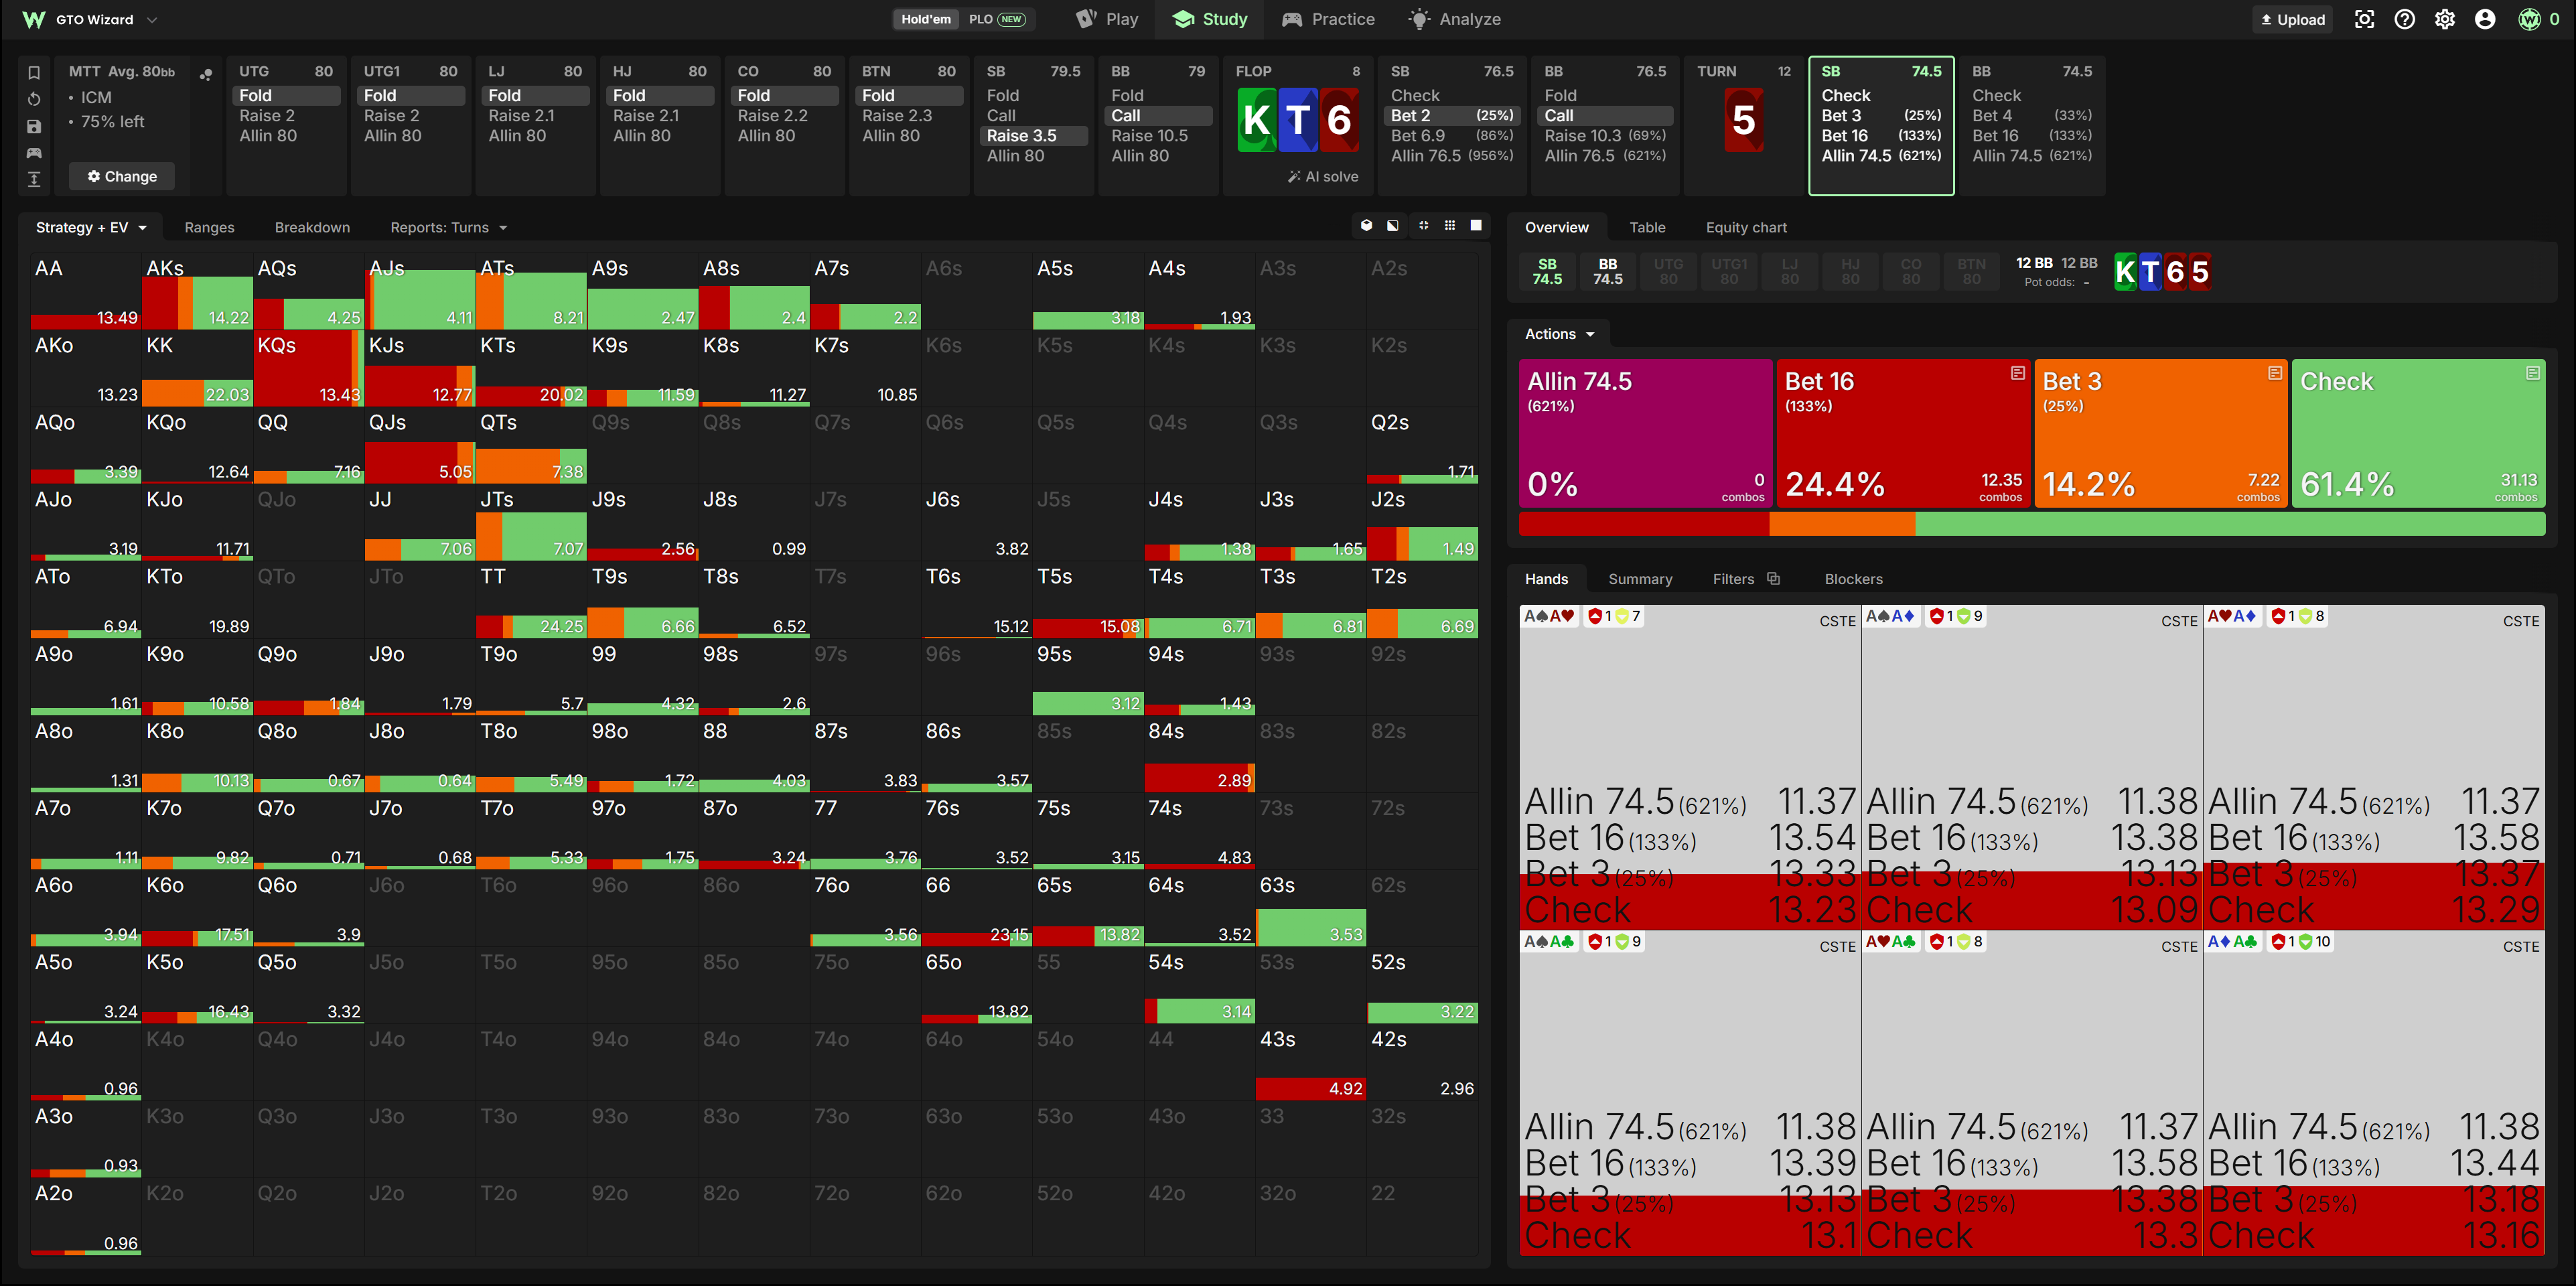
Task: Select the diagonal split square view icon
Action: tap(1393, 226)
